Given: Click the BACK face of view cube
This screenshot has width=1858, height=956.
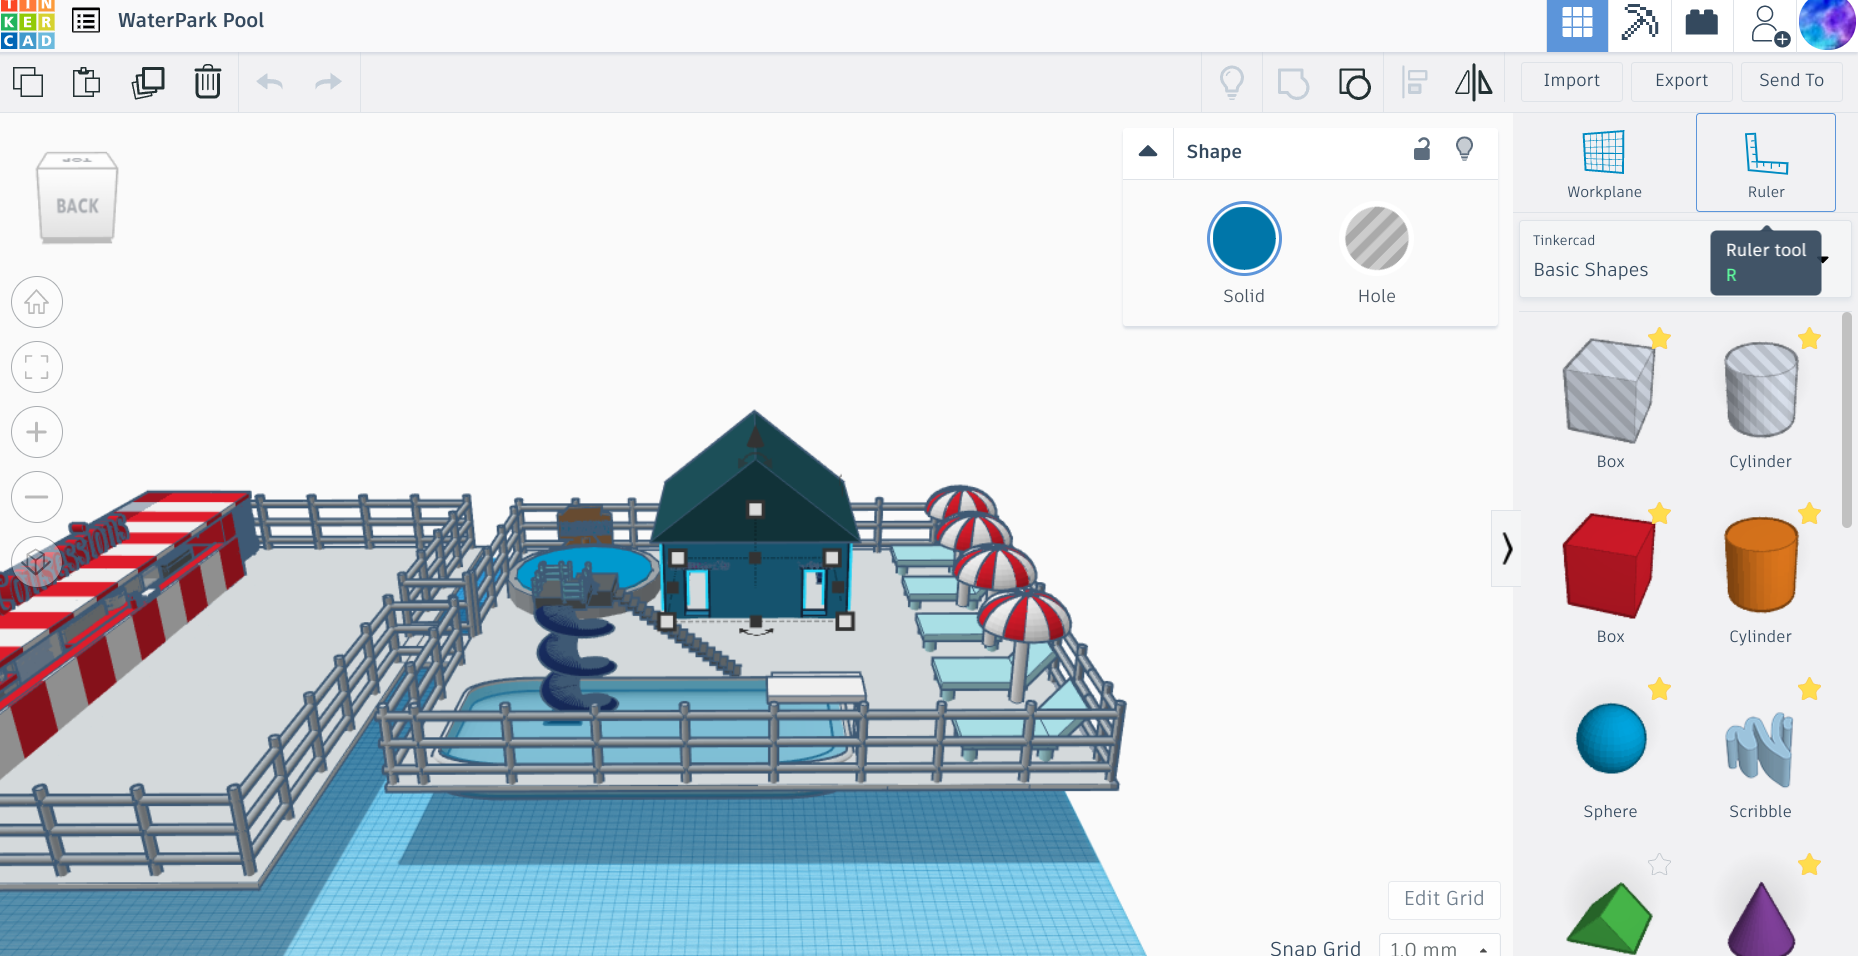Looking at the screenshot, I should coord(77,205).
